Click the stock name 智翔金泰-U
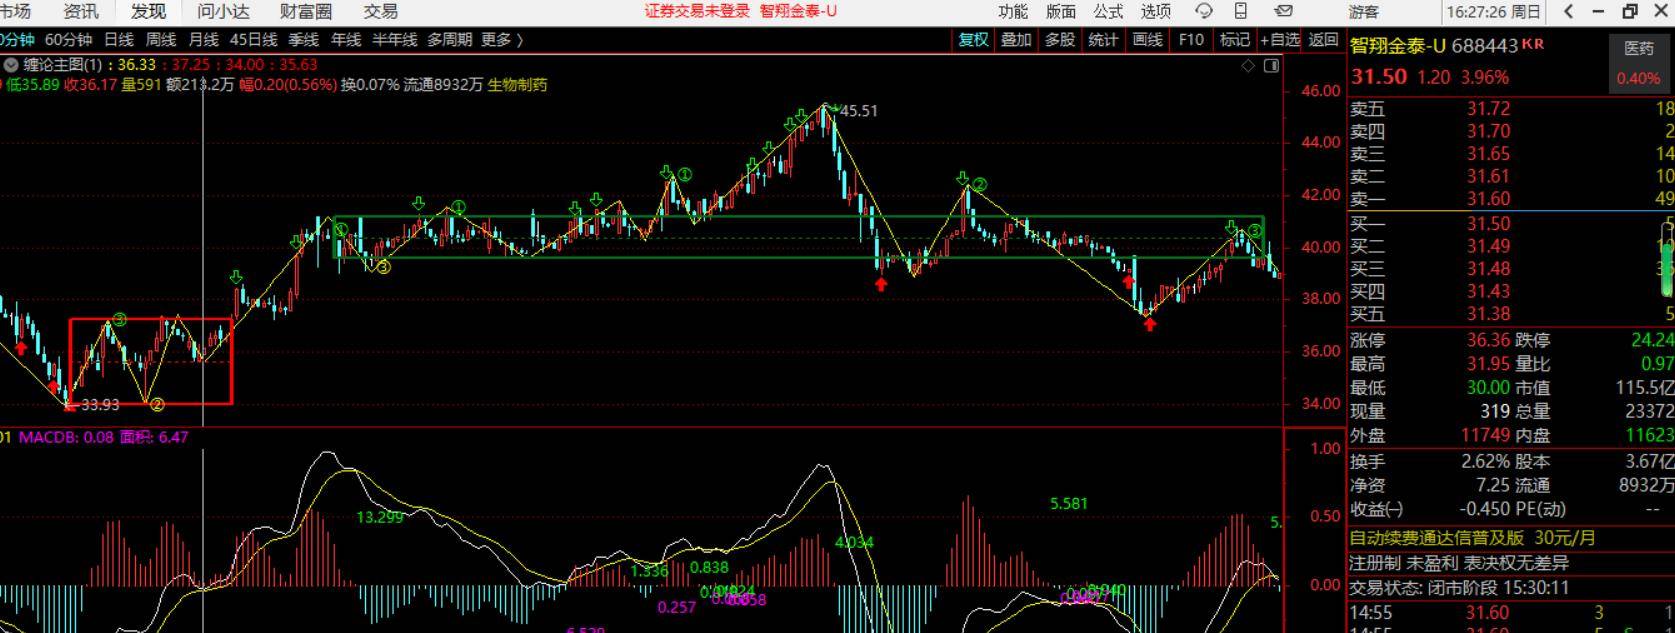This screenshot has height=633, width=1675. [x=1398, y=46]
